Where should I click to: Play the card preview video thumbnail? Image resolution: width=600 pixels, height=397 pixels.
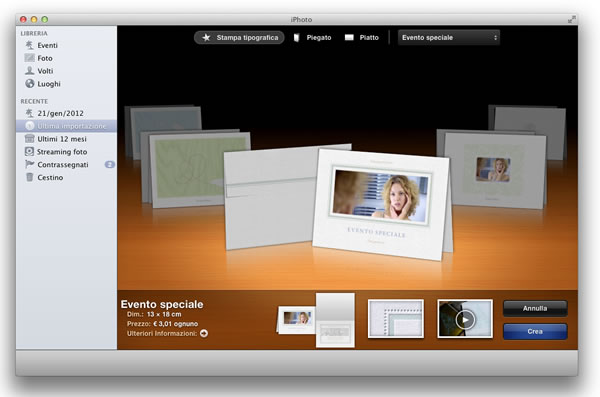[465, 319]
